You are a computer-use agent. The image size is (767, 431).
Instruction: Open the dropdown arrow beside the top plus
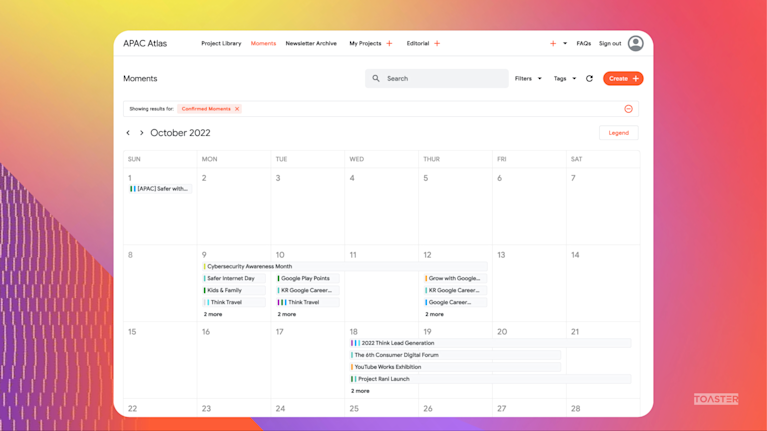[x=565, y=44]
